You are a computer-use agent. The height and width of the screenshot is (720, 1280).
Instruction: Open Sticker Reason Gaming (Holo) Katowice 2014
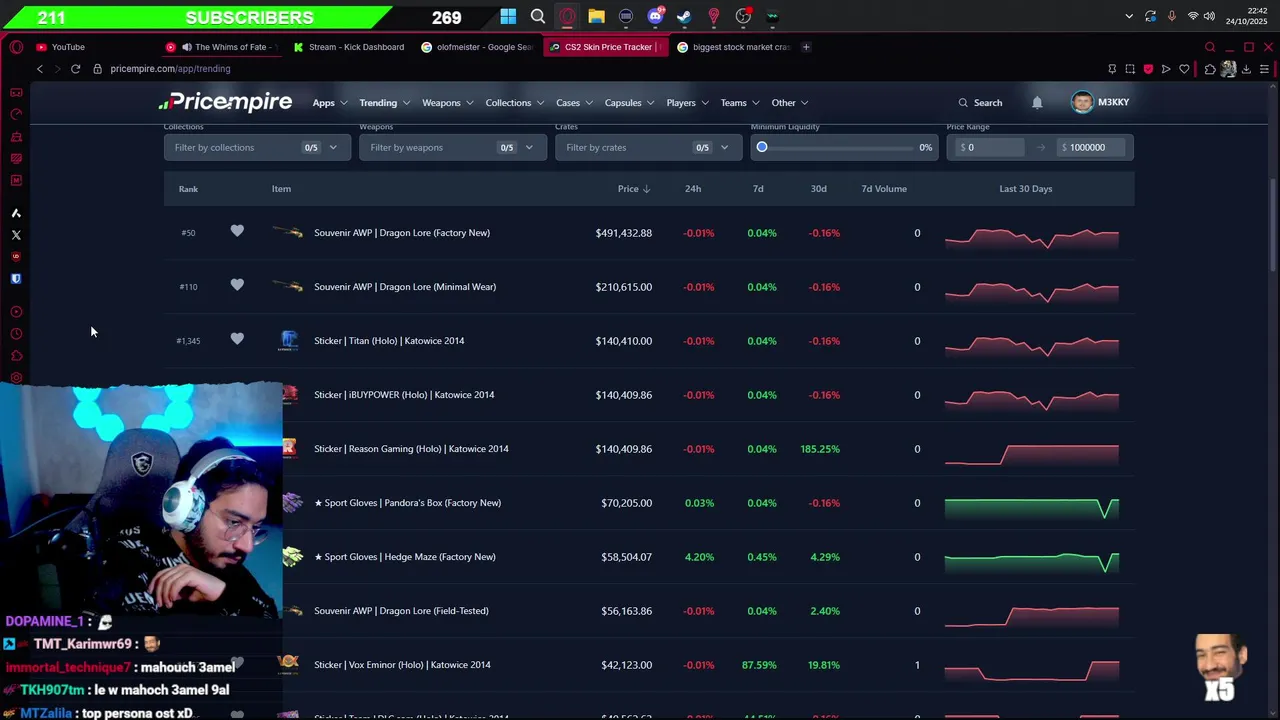click(x=411, y=449)
